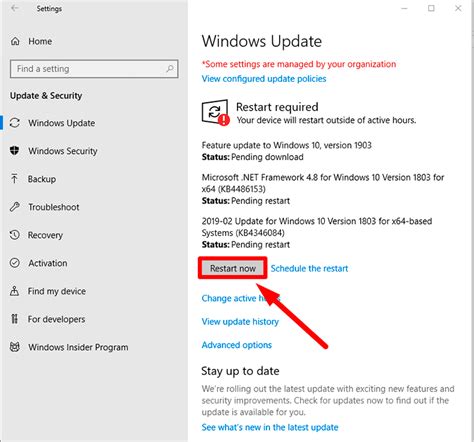Click the Troubleshoot wrench icon

[x=15, y=207]
